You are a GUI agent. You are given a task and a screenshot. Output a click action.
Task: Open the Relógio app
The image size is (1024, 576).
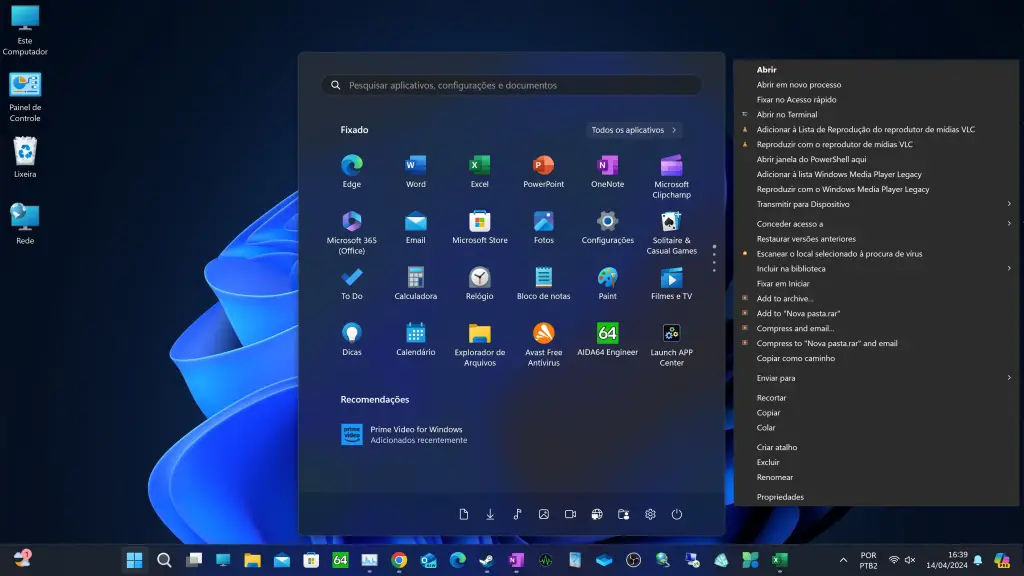pos(479,283)
